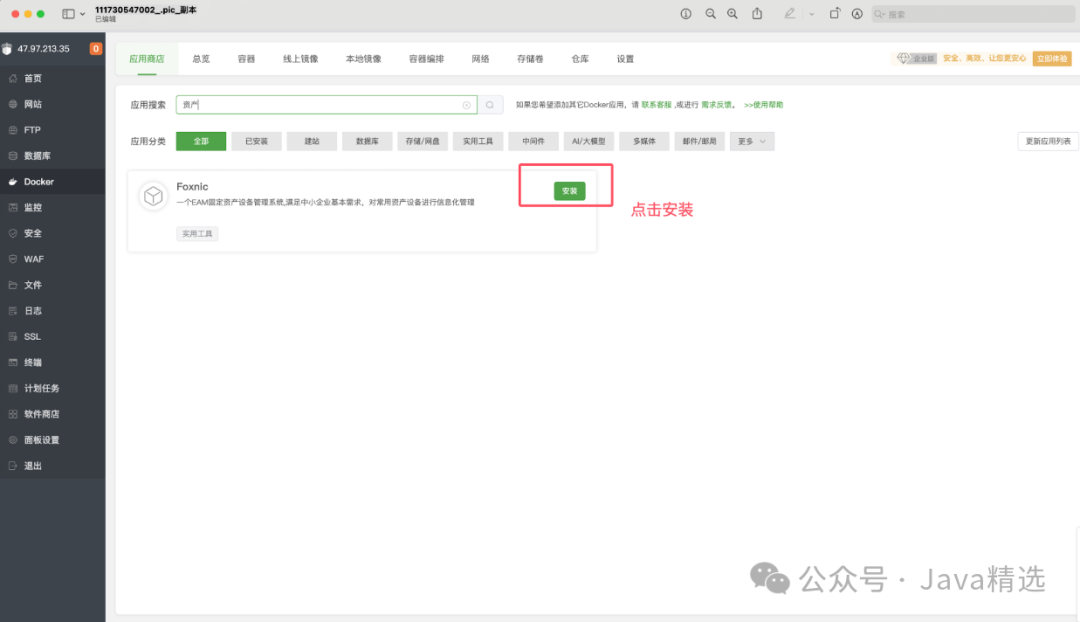Select the 全部 category filter

(x=201, y=141)
